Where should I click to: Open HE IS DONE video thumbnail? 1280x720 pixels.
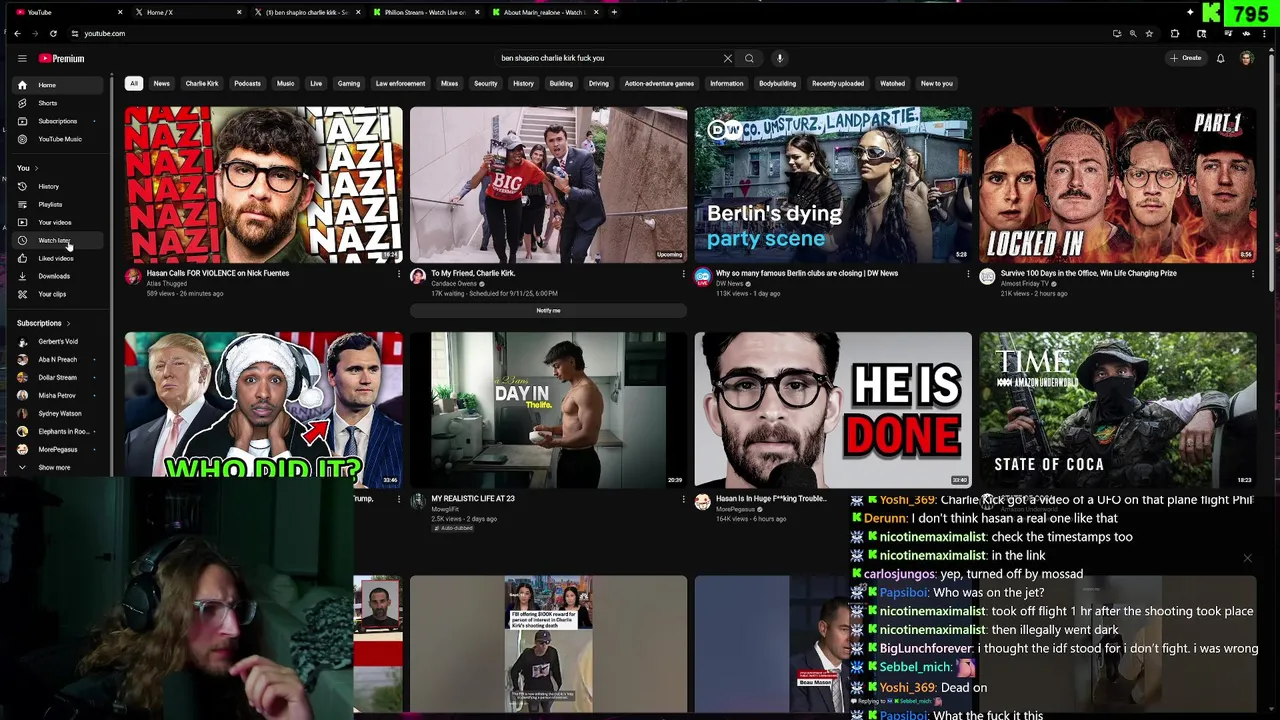tap(833, 410)
